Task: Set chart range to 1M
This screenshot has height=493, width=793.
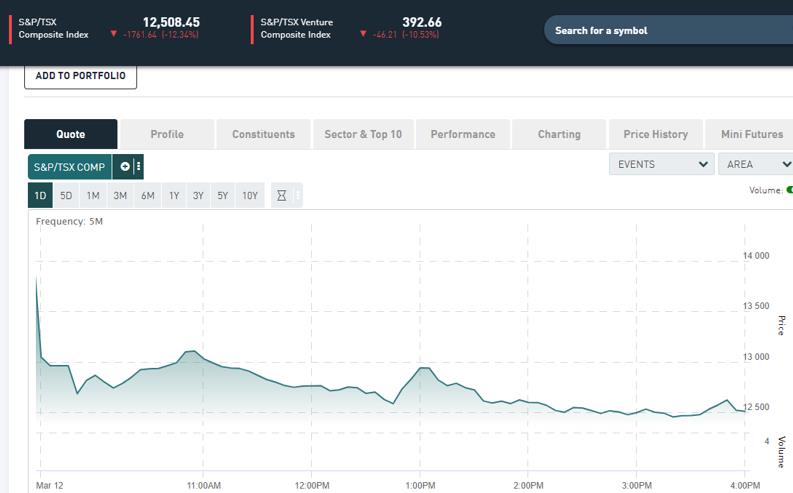Action: click(93, 195)
